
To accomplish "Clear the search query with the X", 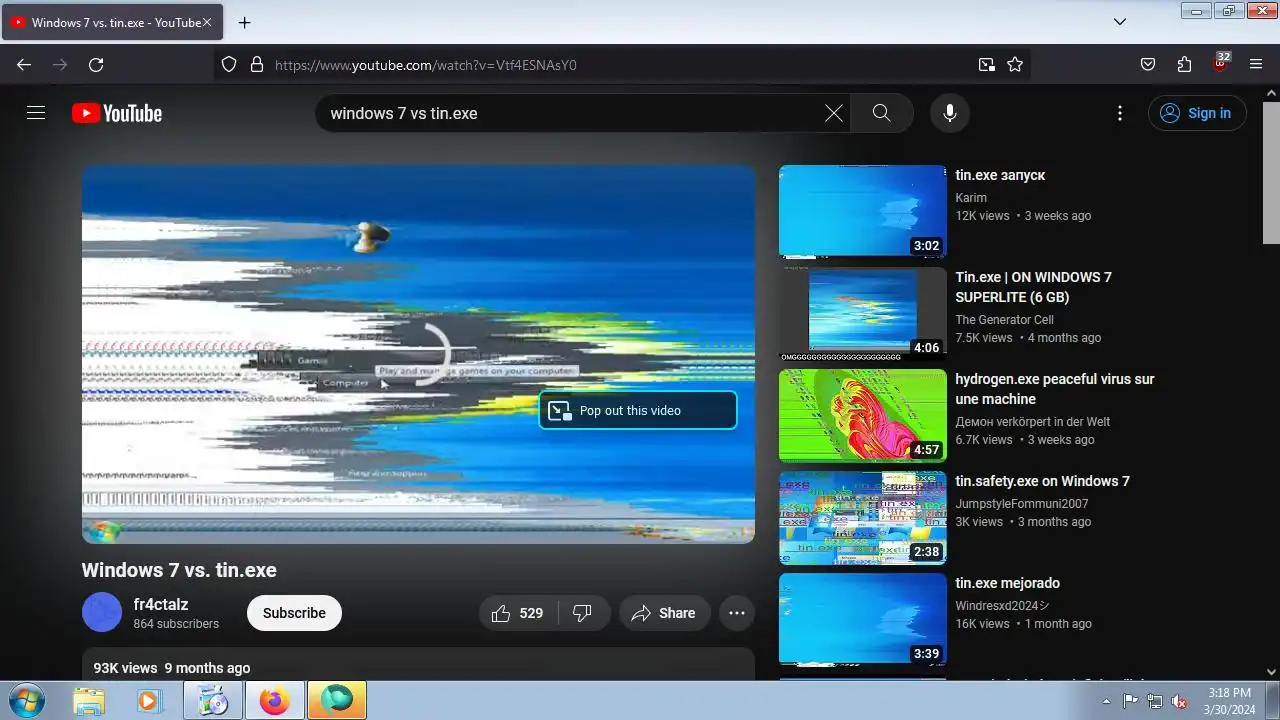I will pos(834,113).
